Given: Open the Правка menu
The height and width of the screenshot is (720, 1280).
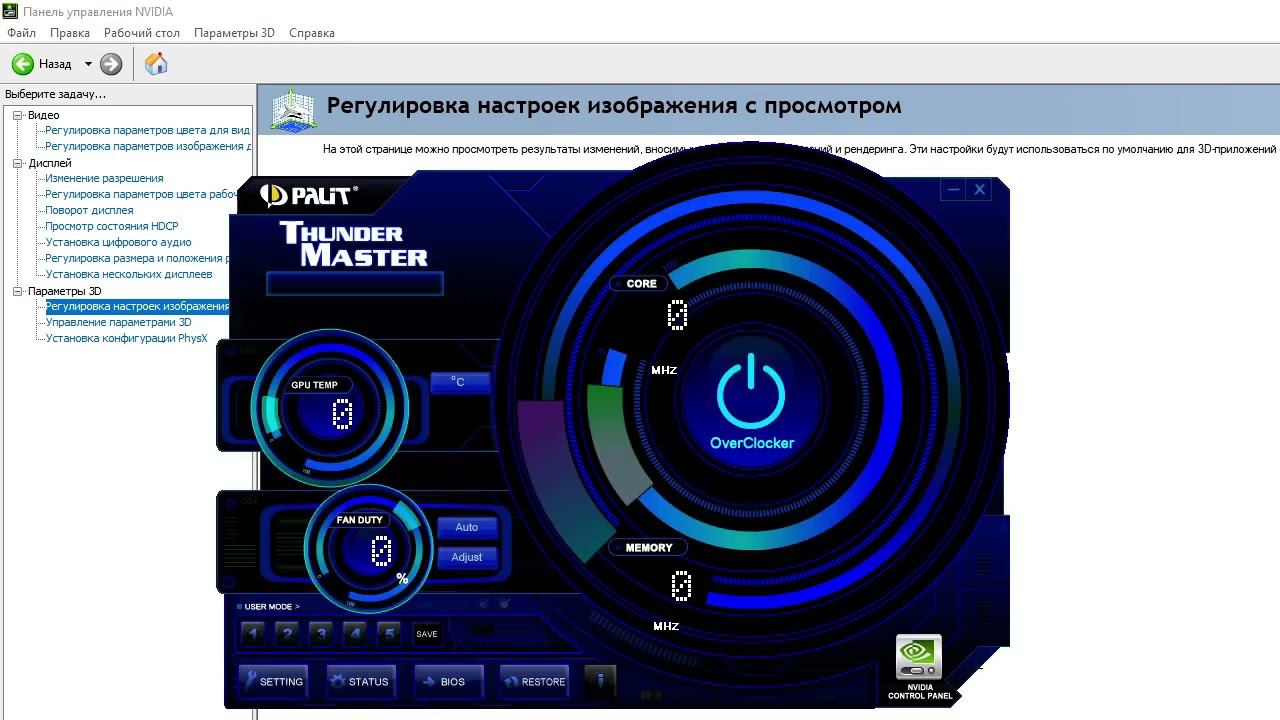Looking at the screenshot, I should [x=70, y=33].
